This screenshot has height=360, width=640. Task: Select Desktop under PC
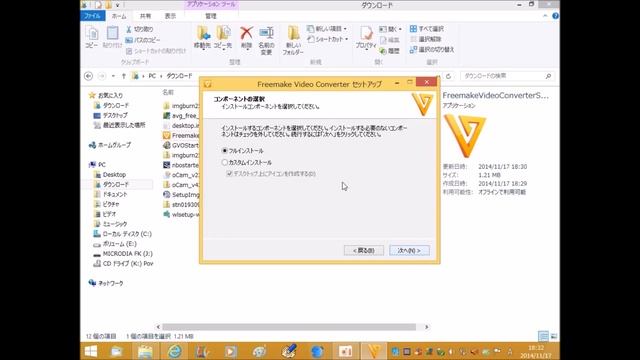[x=110, y=174]
